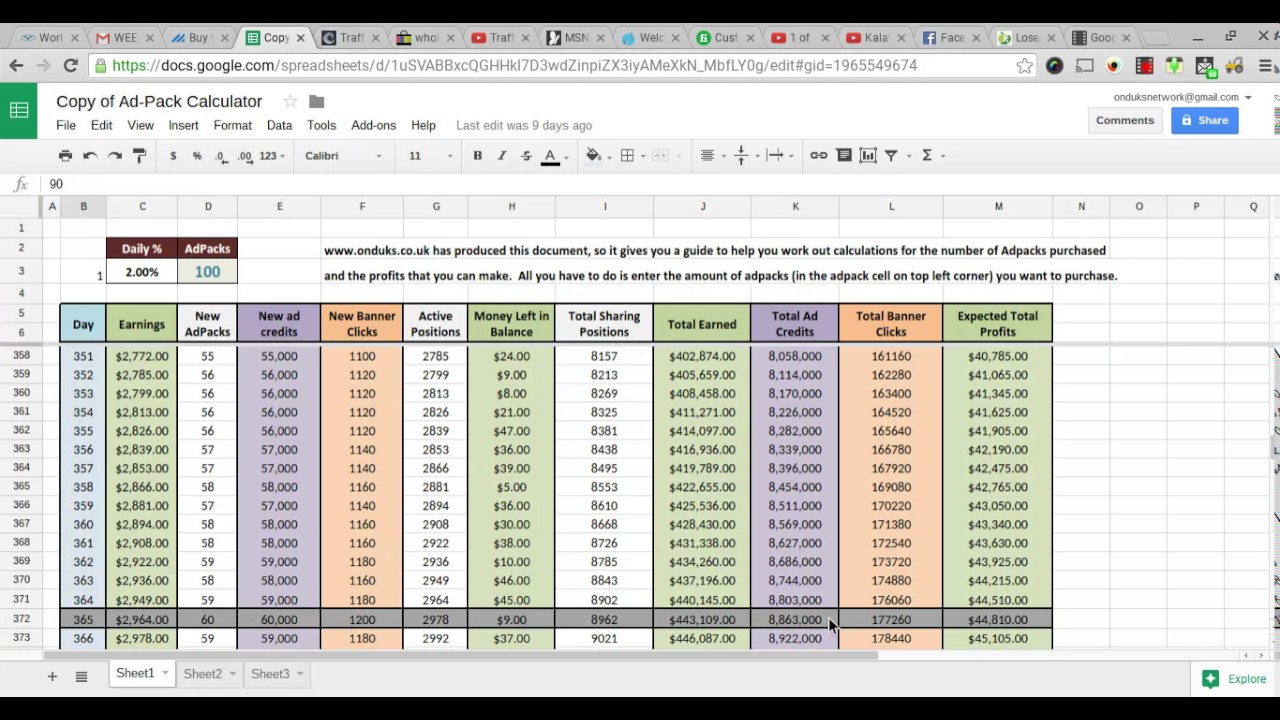Select the AdPacks cell with value 100
The image size is (1280, 720).
[x=208, y=272]
